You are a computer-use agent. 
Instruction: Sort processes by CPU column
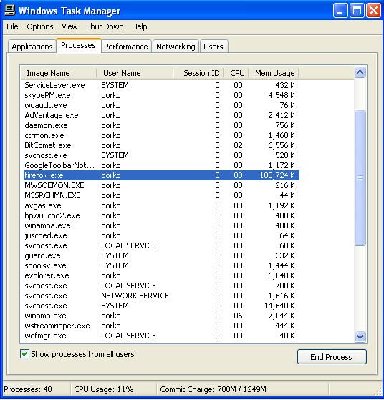coord(237,73)
